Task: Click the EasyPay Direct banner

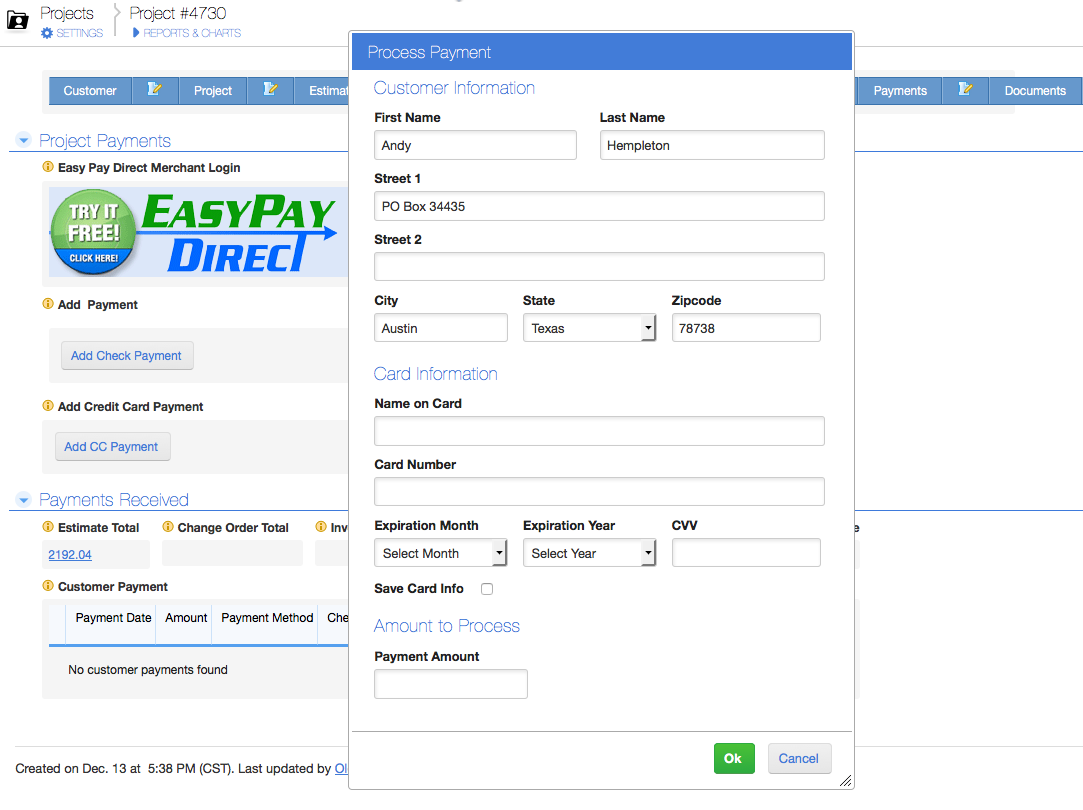Action: (x=198, y=232)
